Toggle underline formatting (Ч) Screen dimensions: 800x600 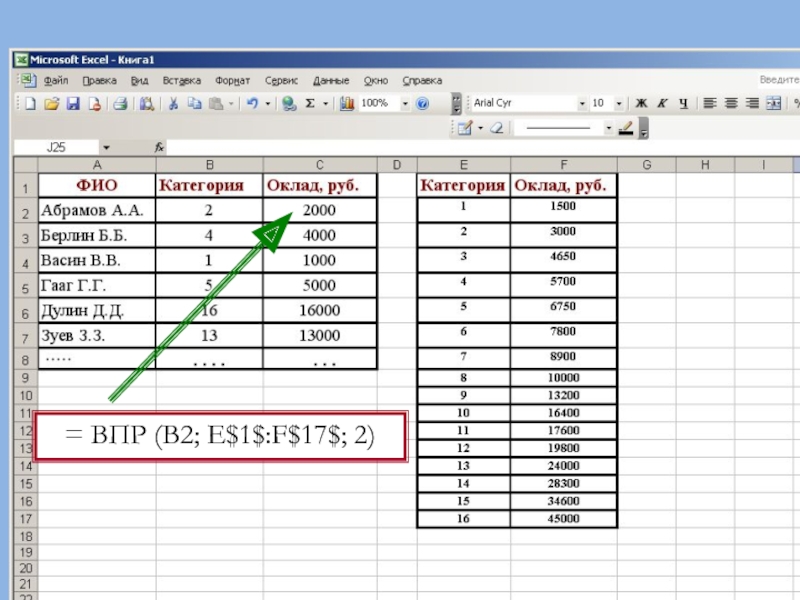[x=683, y=103]
